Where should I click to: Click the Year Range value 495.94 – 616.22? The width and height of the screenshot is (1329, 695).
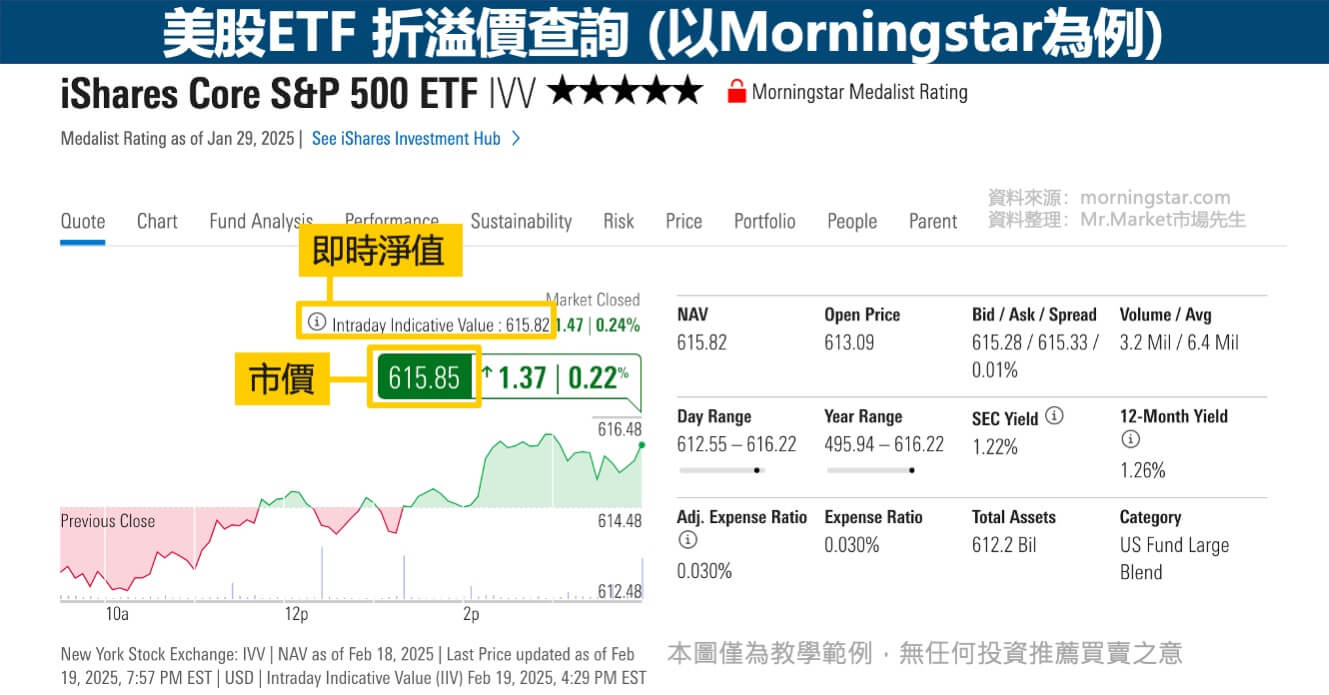[x=884, y=444]
